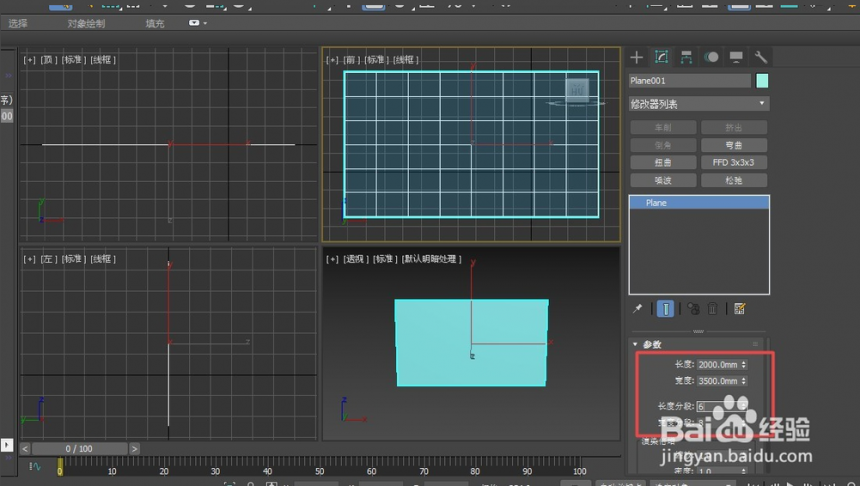This screenshot has width=860, height=486.
Task: Step the time slider forward with >
Action: pos(134,449)
